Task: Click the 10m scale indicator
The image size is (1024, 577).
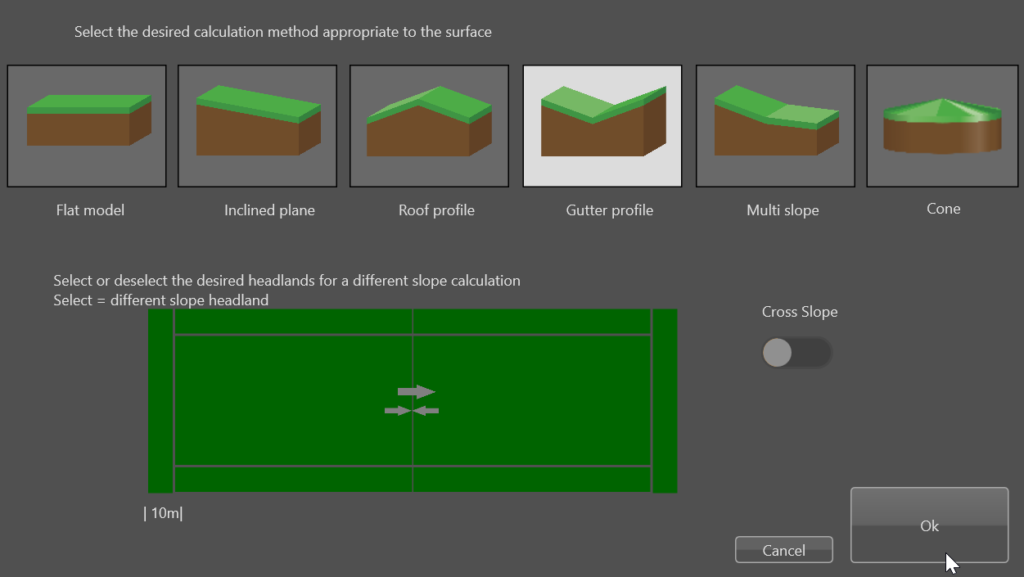Action: coord(164,514)
